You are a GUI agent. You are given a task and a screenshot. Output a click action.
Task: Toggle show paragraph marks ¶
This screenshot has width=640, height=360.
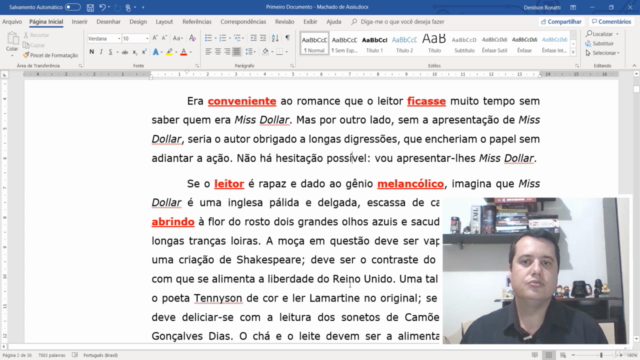(287, 38)
